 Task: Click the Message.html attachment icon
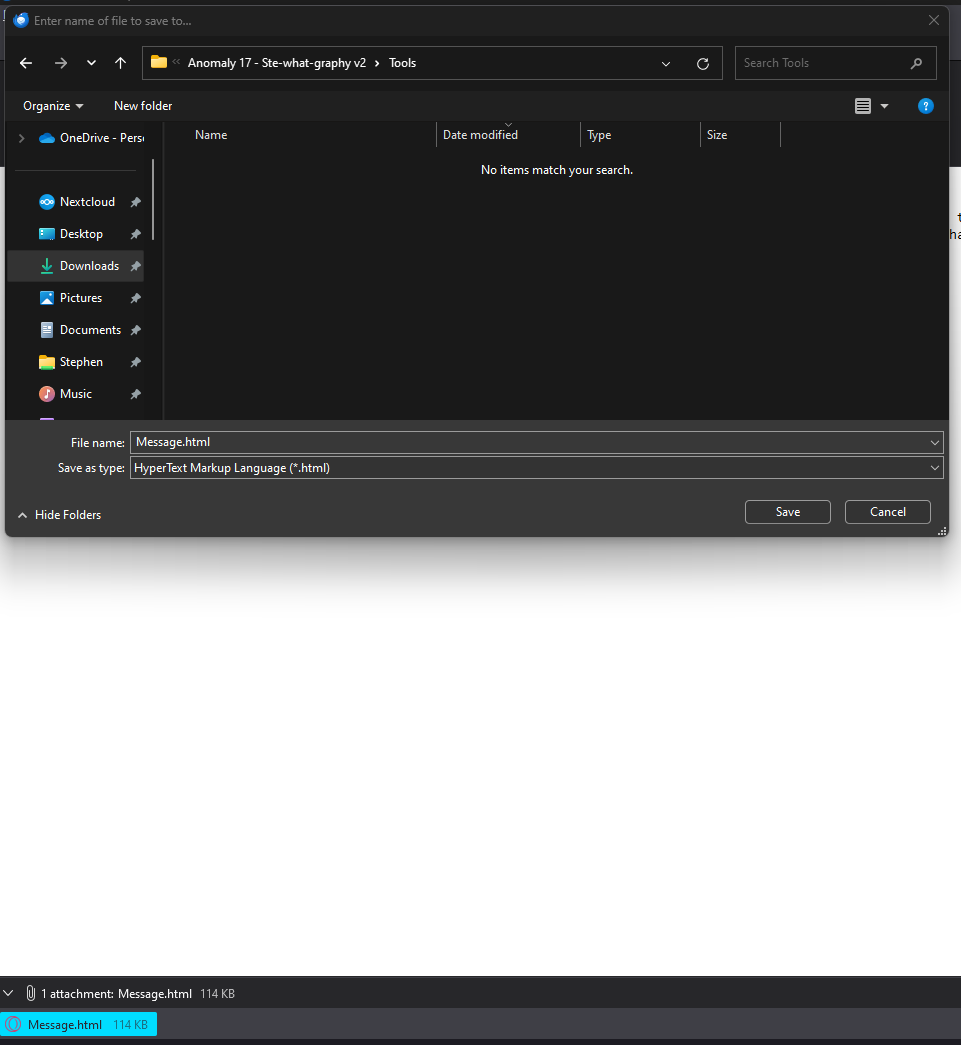pyautogui.click(x=14, y=1024)
